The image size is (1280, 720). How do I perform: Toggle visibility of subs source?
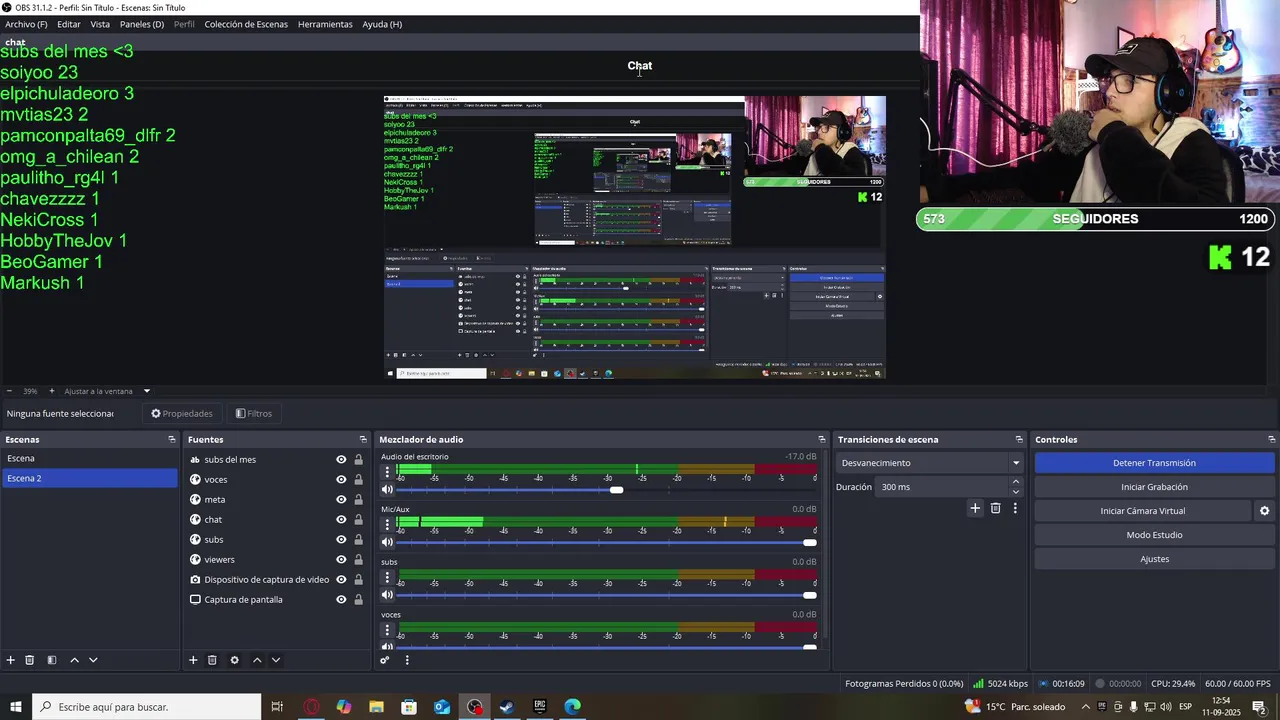[341, 540]
